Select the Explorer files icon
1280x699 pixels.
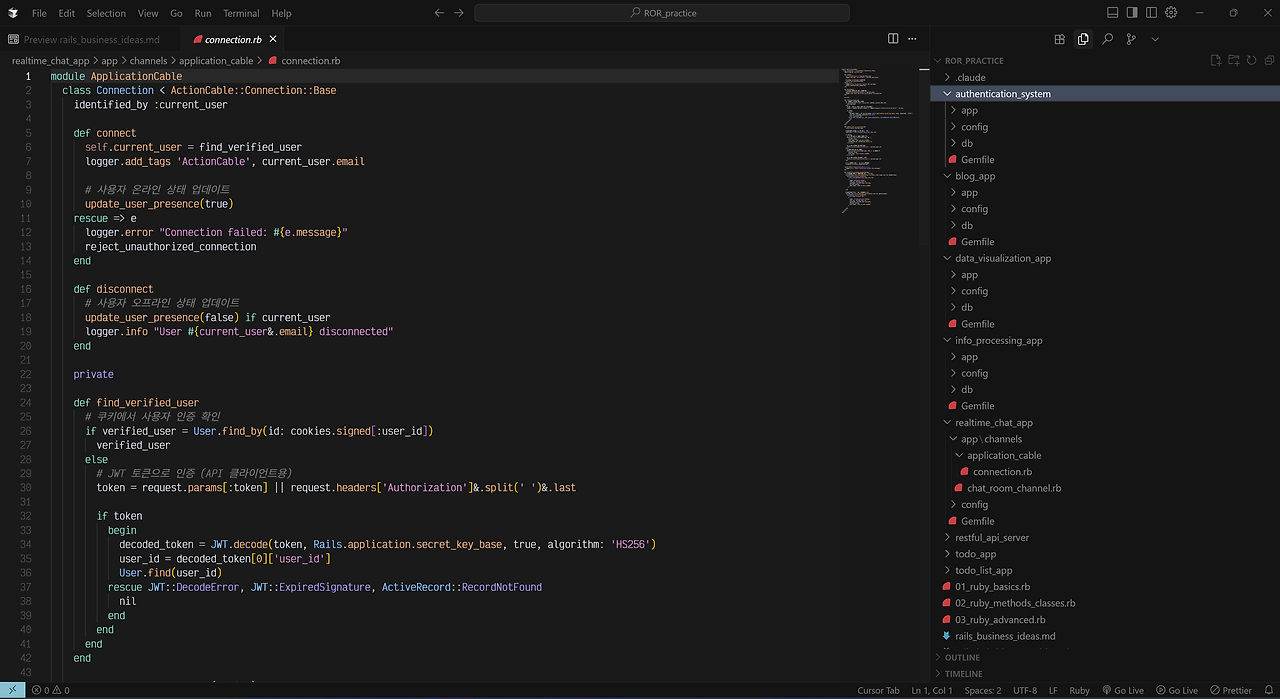coord(1083,39)
